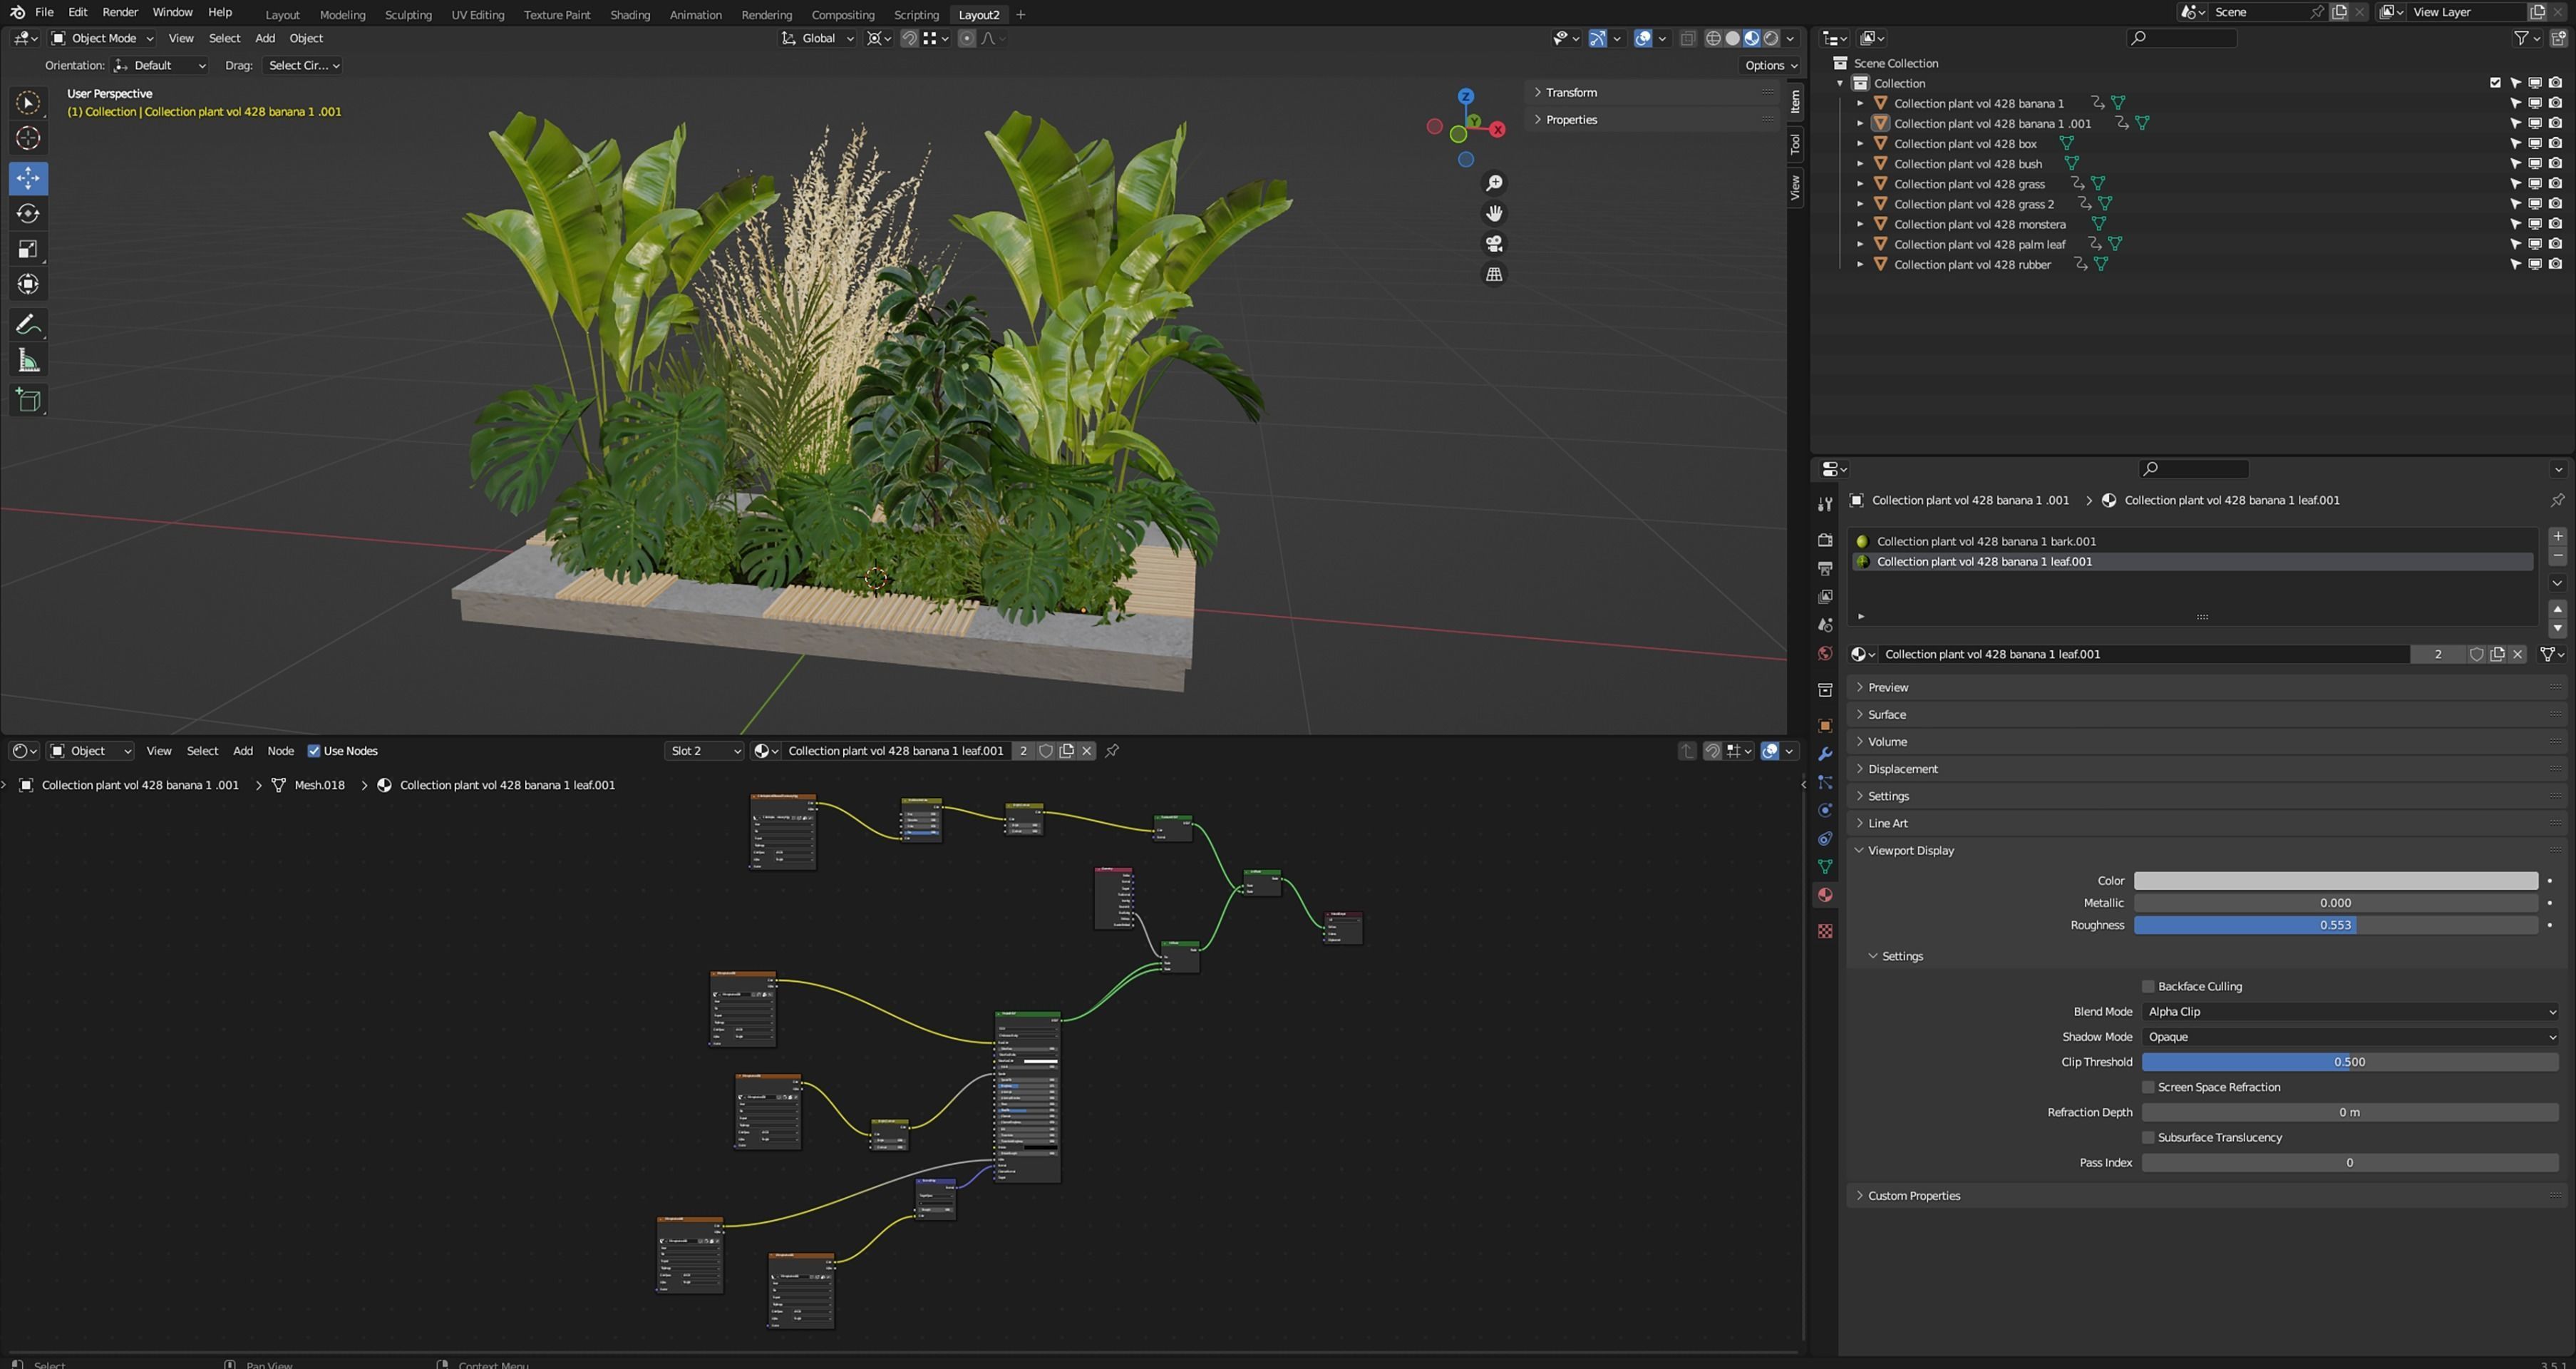2576x1369 pixels.
Task: Click the Pass Index field
Action: click(2349, 1162)
